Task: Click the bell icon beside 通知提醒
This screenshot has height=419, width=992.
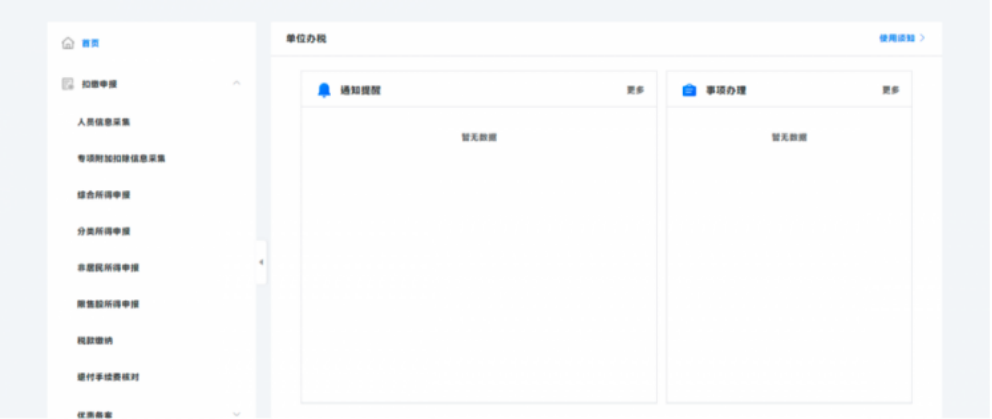Action: (324, 91)
